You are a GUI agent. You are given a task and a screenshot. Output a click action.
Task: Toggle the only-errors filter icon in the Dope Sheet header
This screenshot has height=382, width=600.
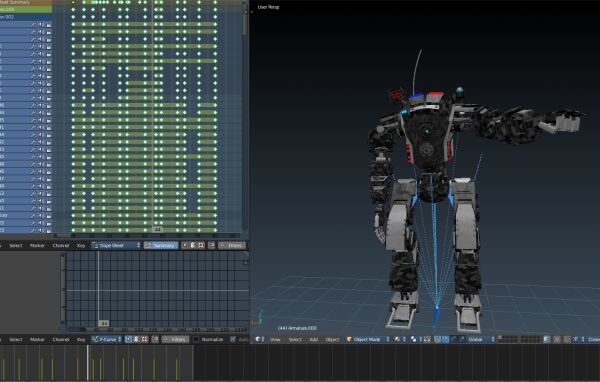pos(201,245)
